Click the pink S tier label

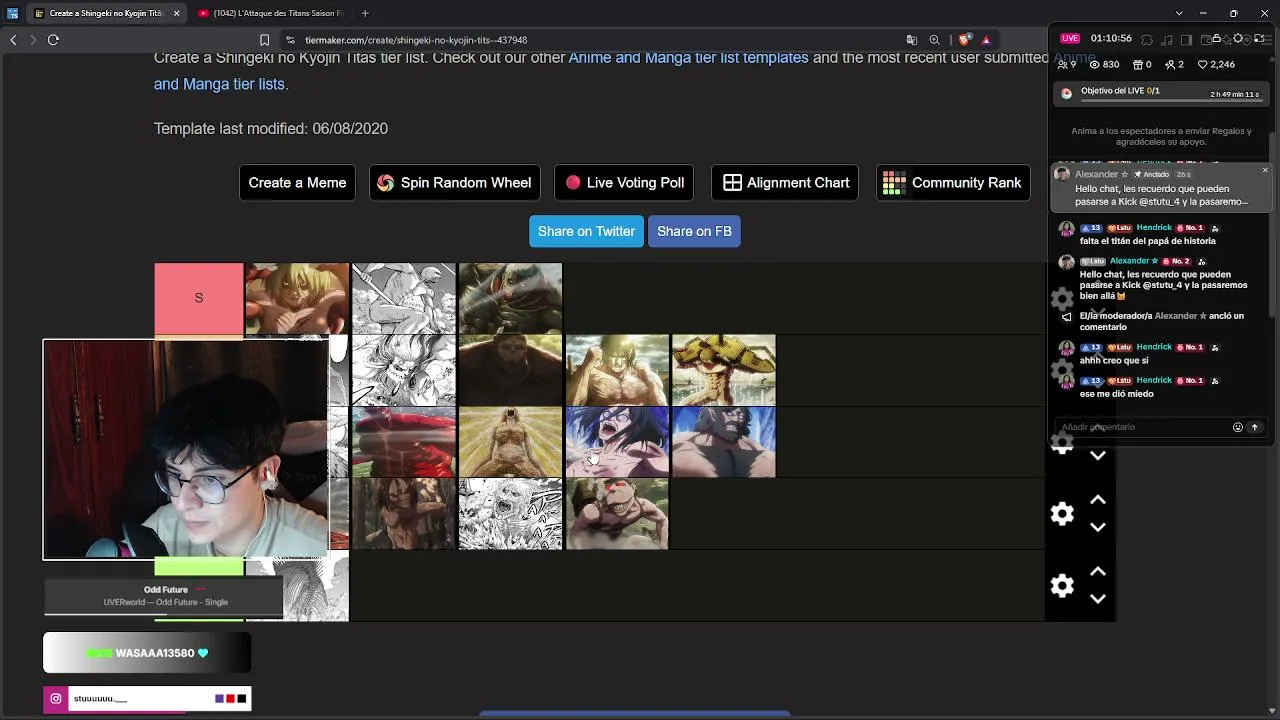199,298
